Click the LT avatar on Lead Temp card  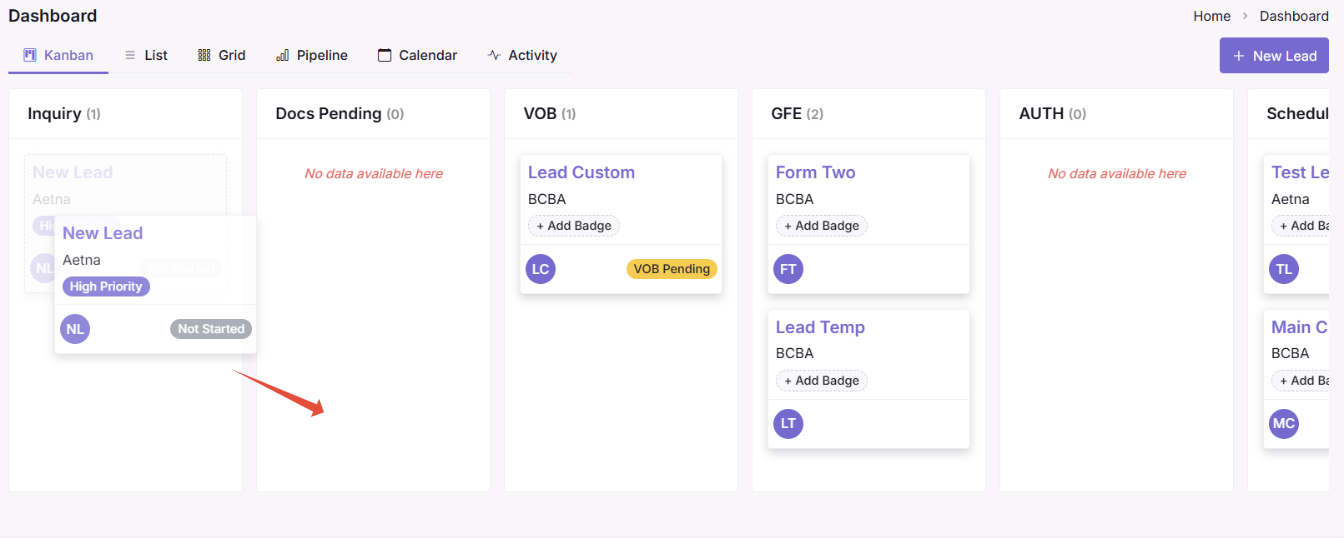coord(788,423)
